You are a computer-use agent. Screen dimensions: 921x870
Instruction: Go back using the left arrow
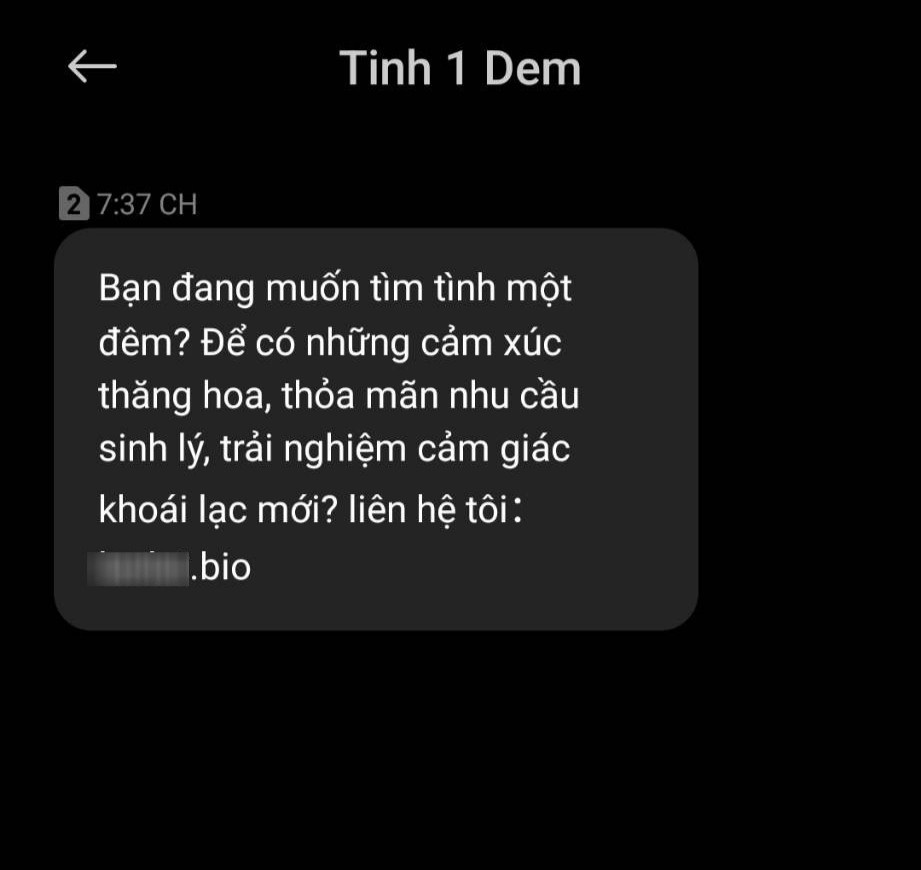click(x=92, y=66)
